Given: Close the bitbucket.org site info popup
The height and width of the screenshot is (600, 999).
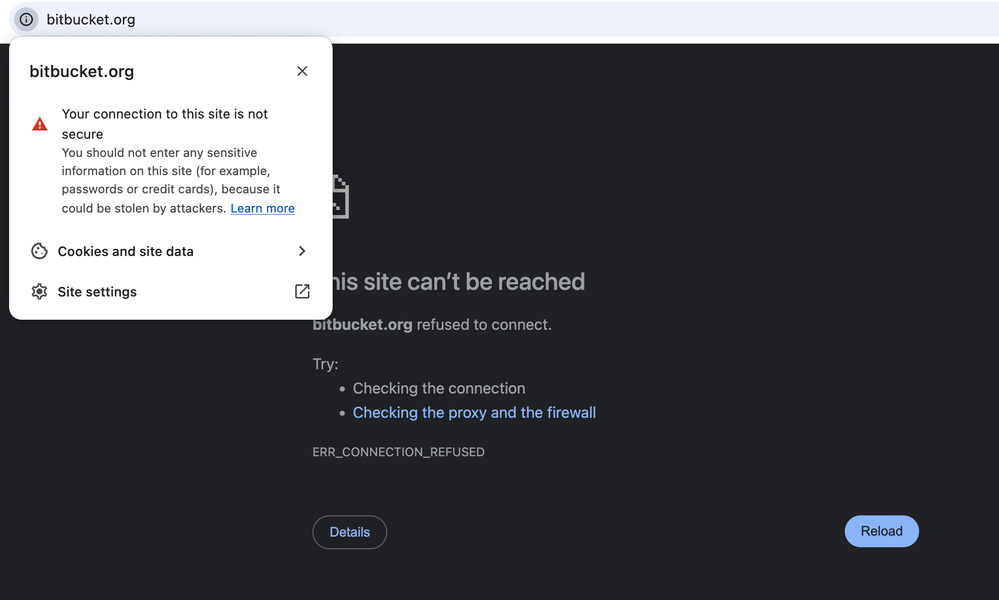Looking at the screenshot, I should click(302, 71).
